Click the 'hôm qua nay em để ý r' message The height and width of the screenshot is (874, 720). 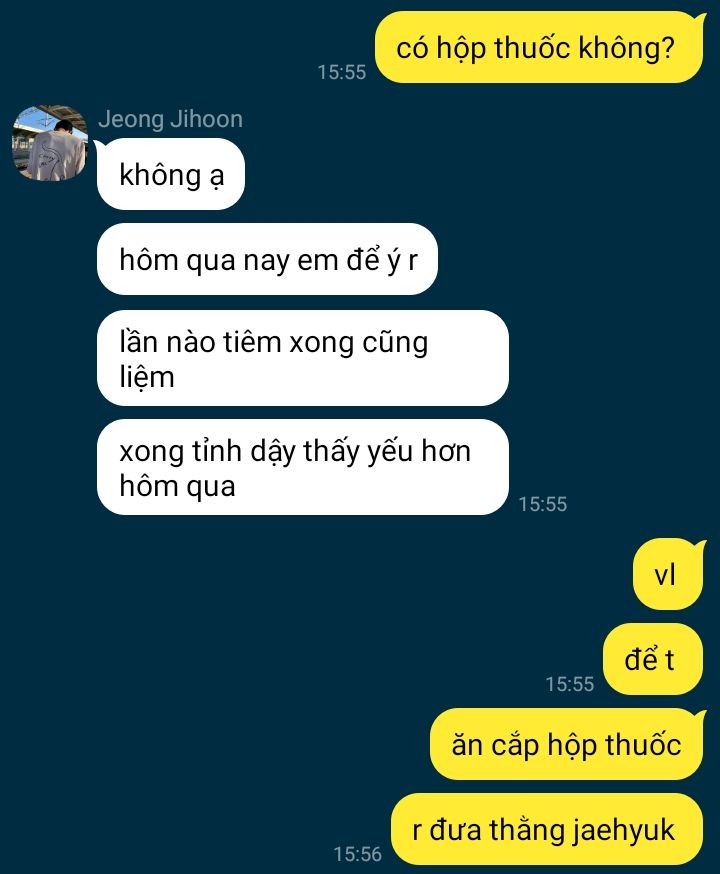pos(267,259)
